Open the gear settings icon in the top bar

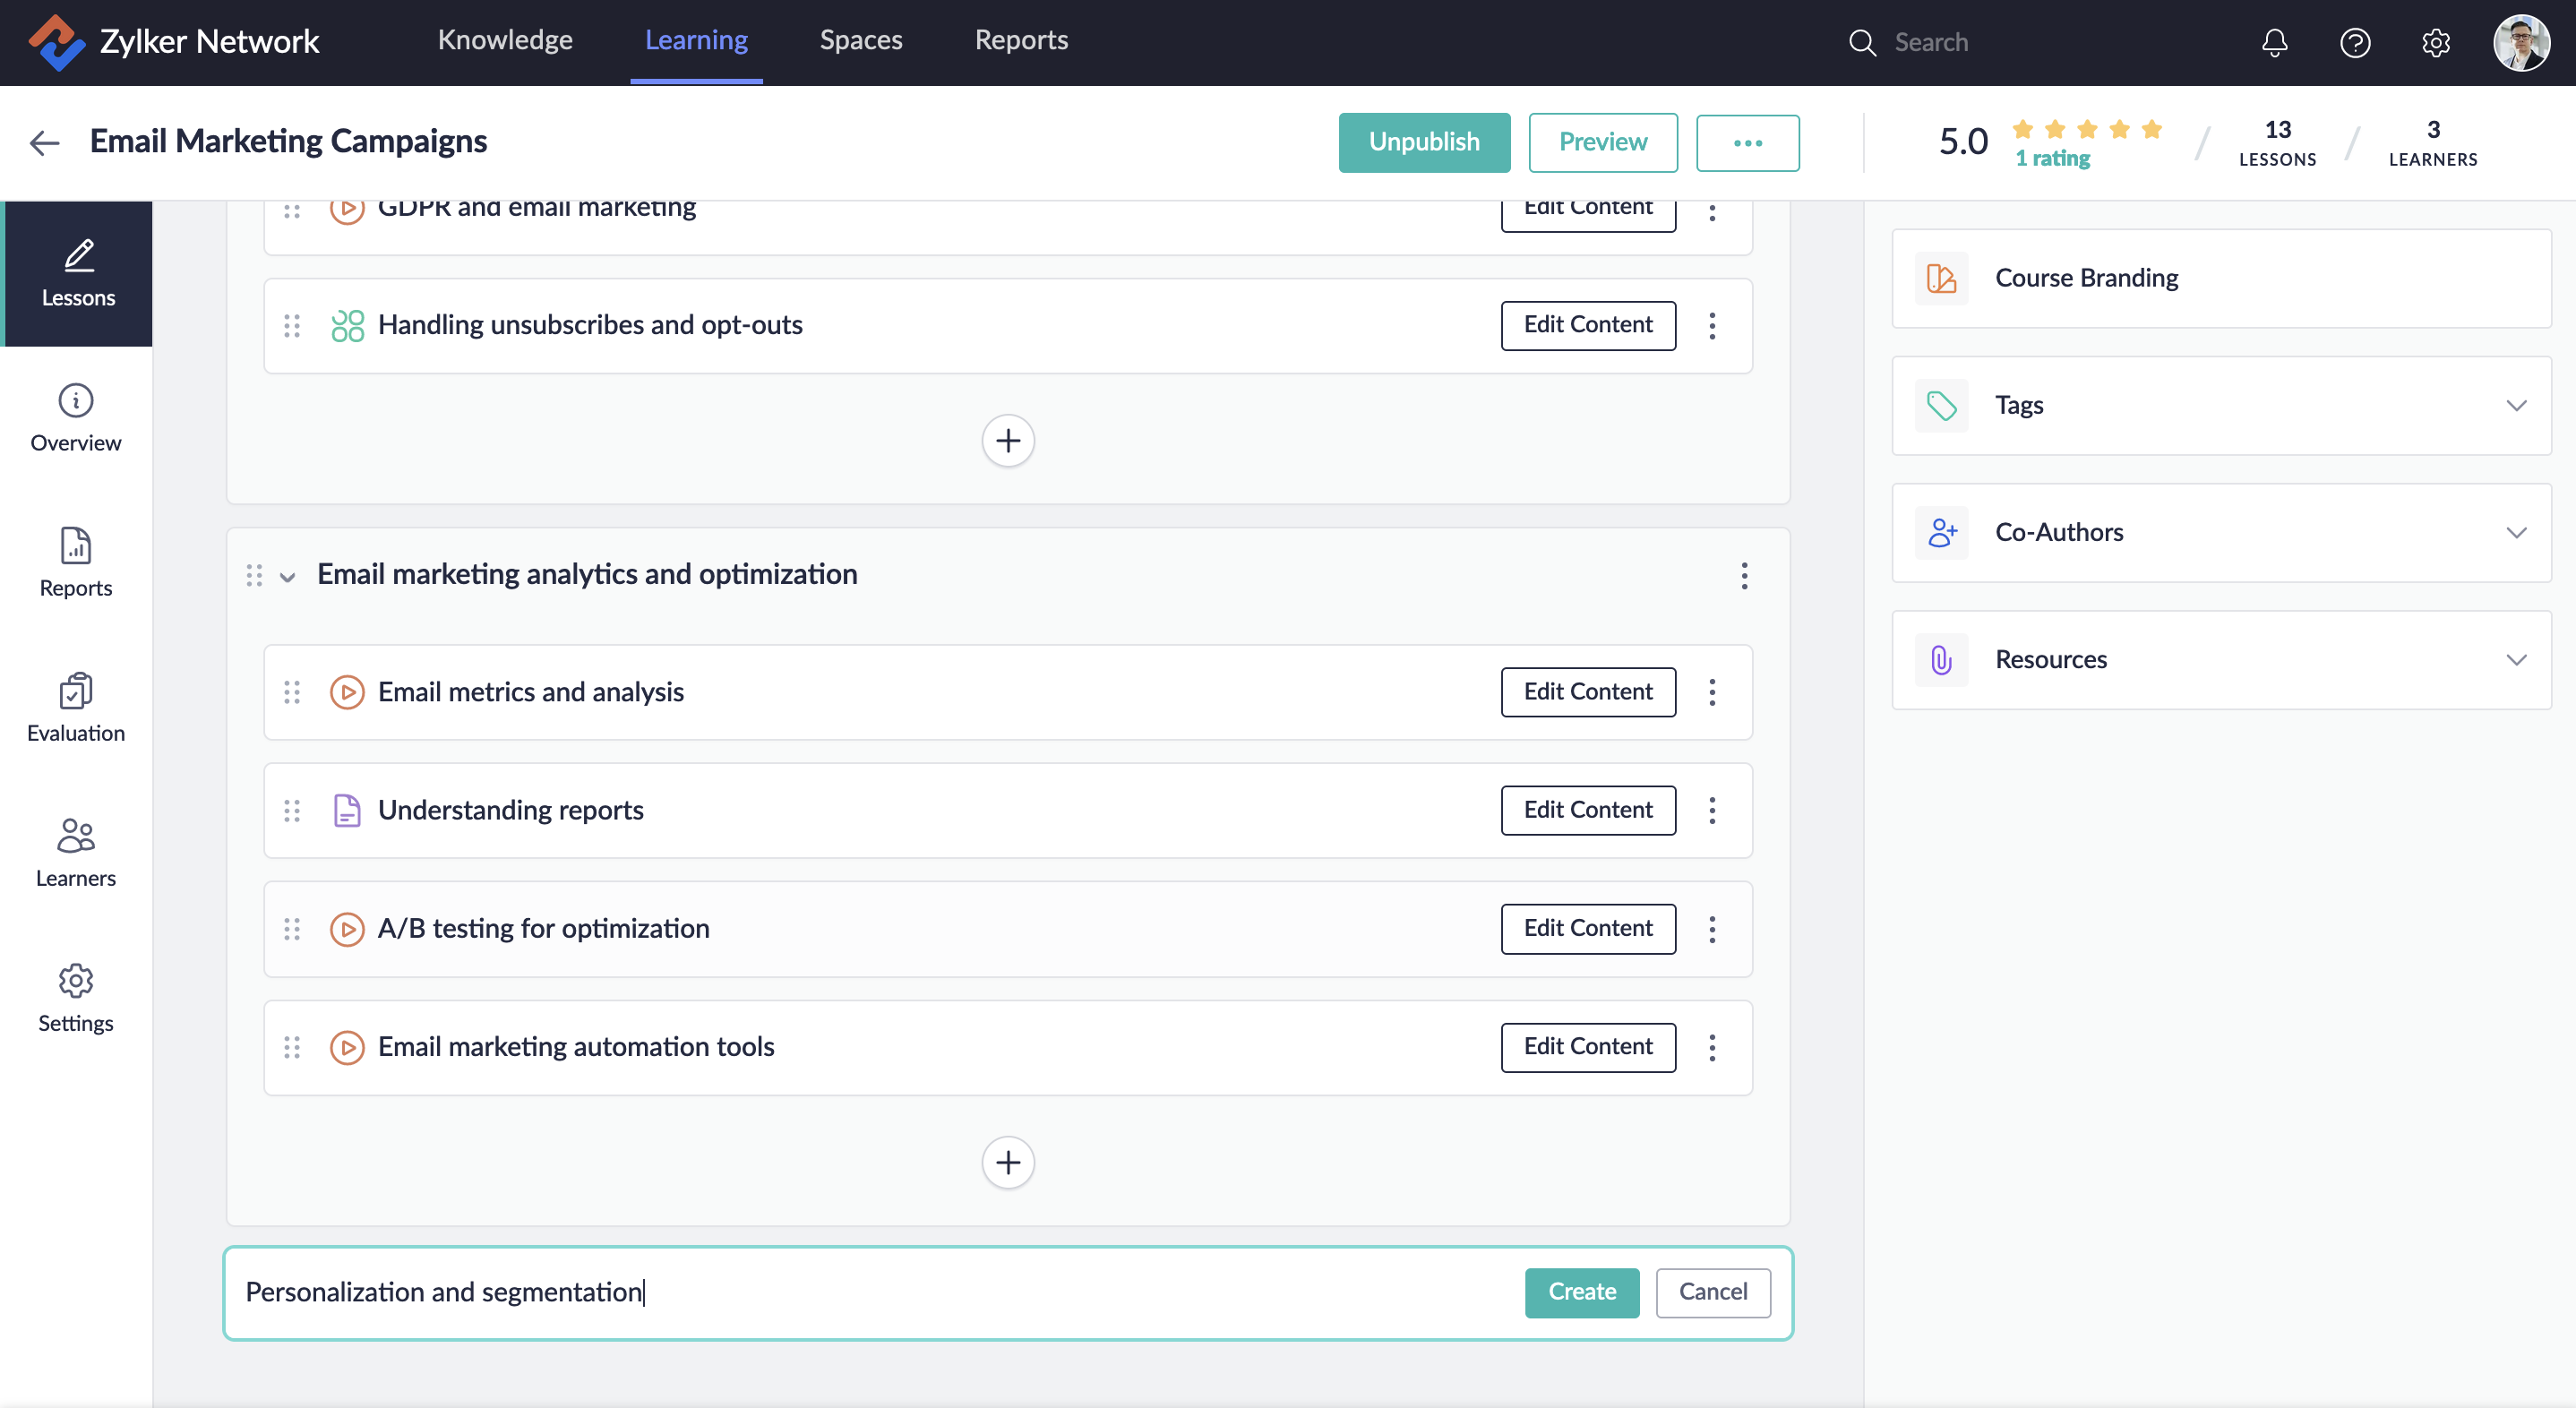pos(2435,42)
